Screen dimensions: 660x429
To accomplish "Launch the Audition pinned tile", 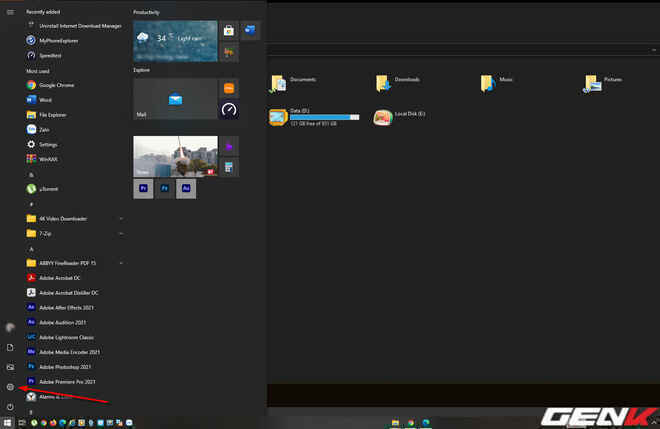I will (x=186, y=188).
